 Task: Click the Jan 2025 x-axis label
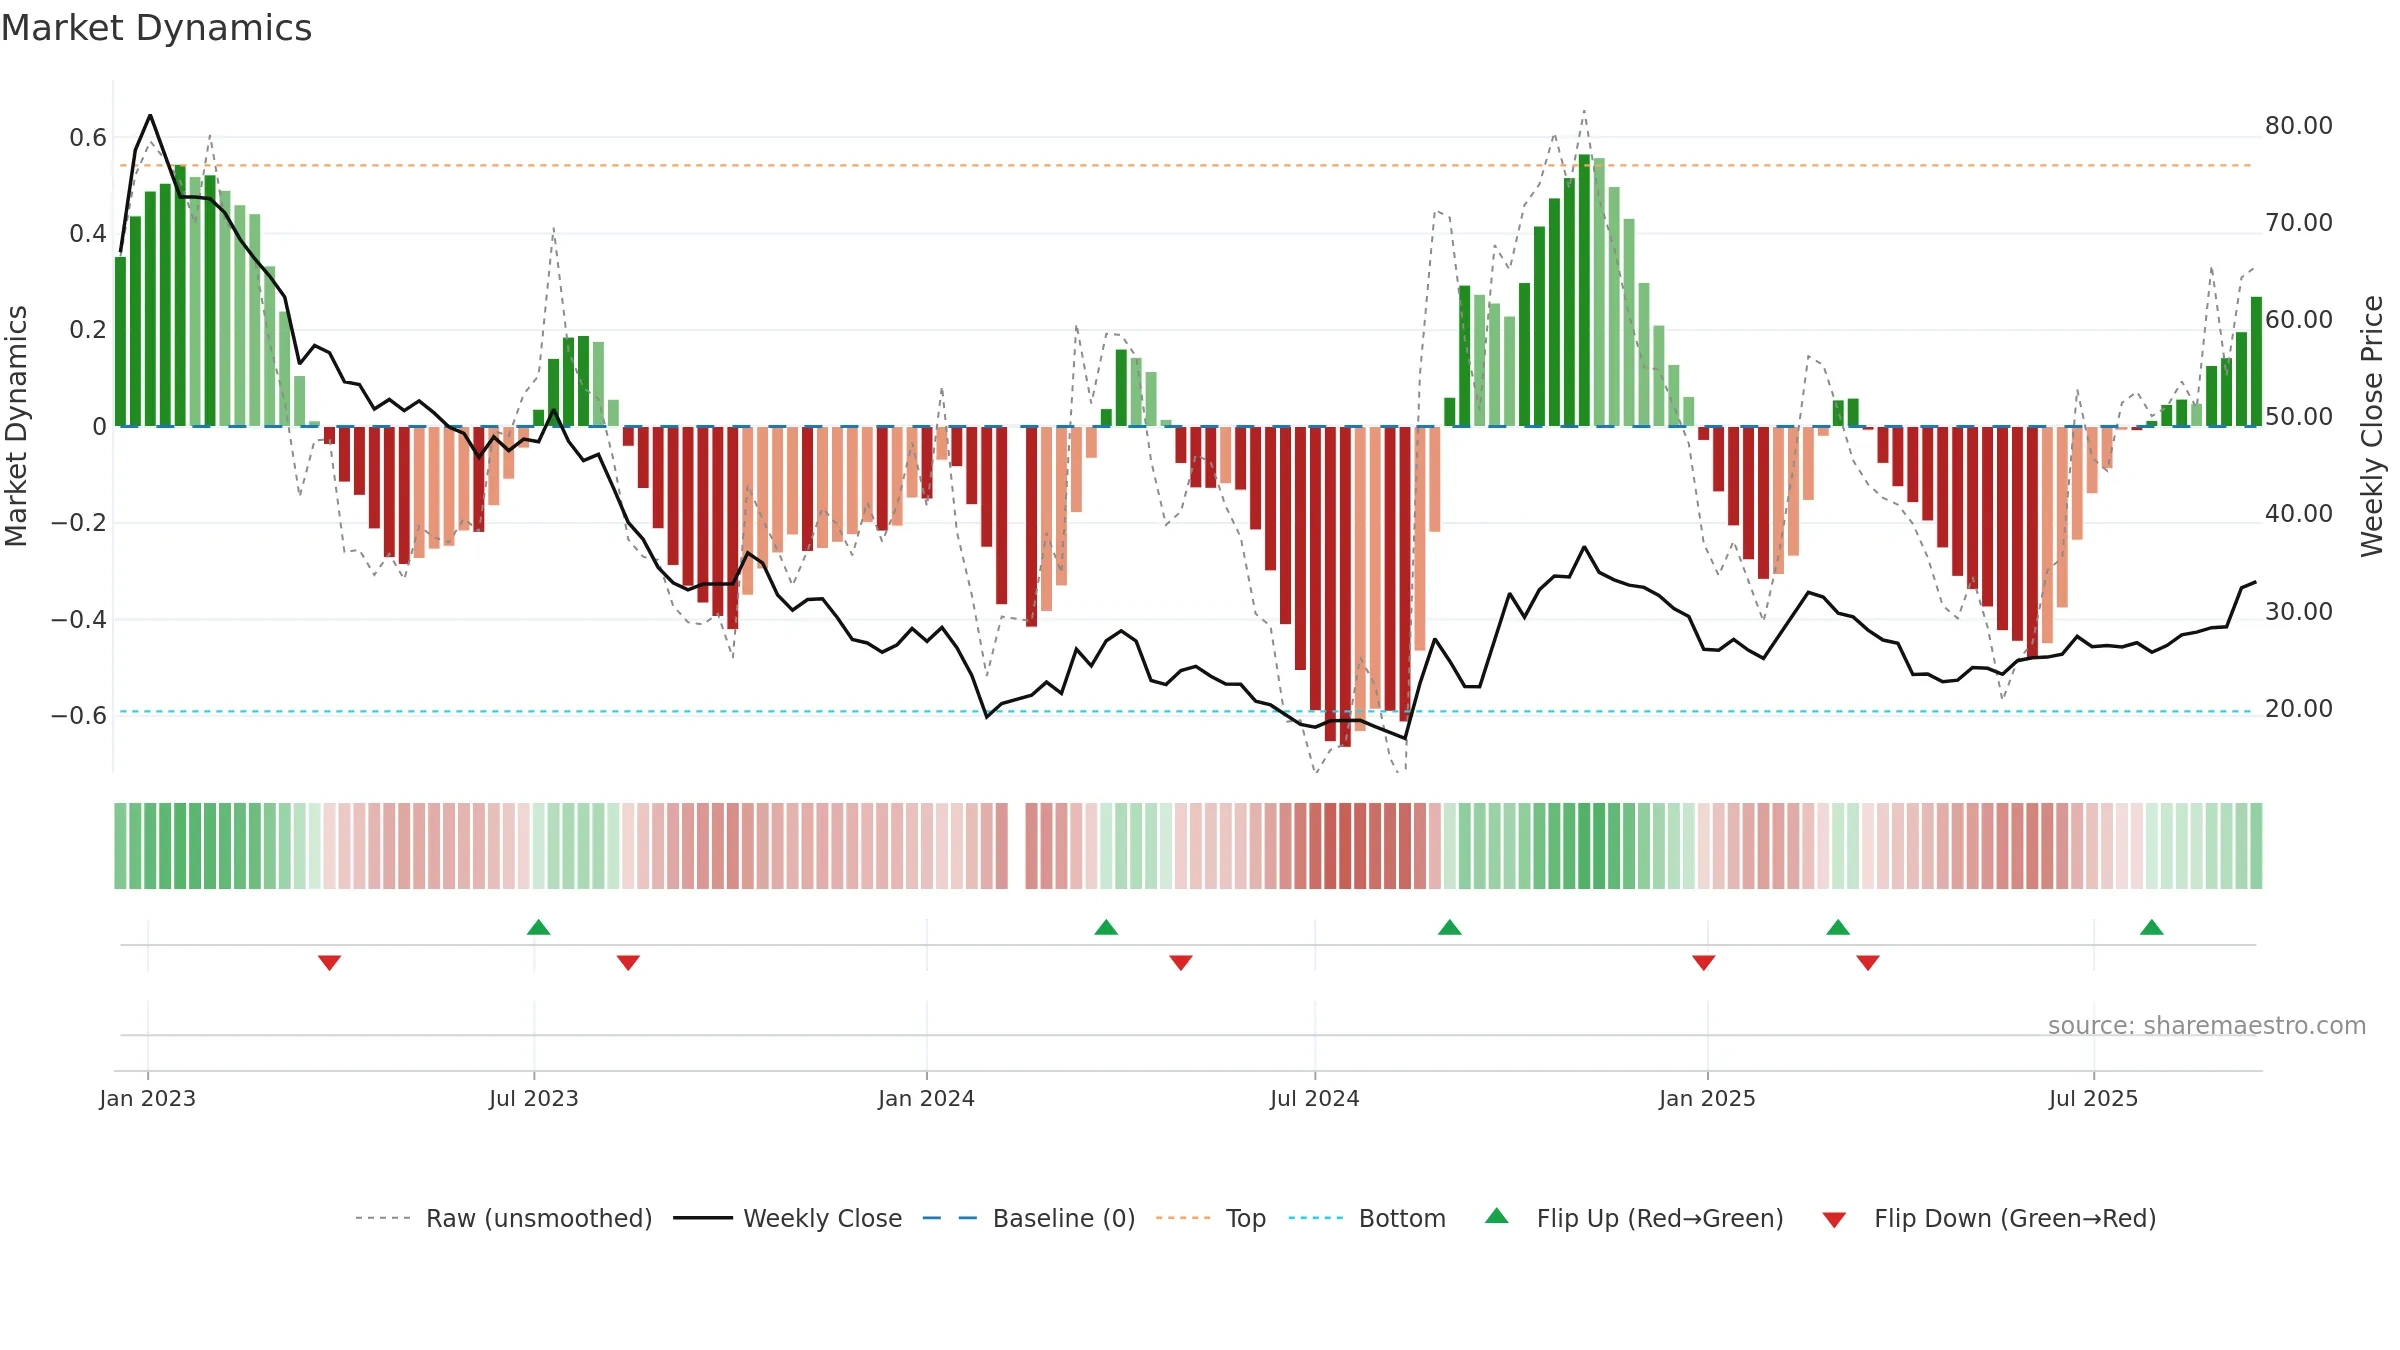click(x=1708, y=1098)
